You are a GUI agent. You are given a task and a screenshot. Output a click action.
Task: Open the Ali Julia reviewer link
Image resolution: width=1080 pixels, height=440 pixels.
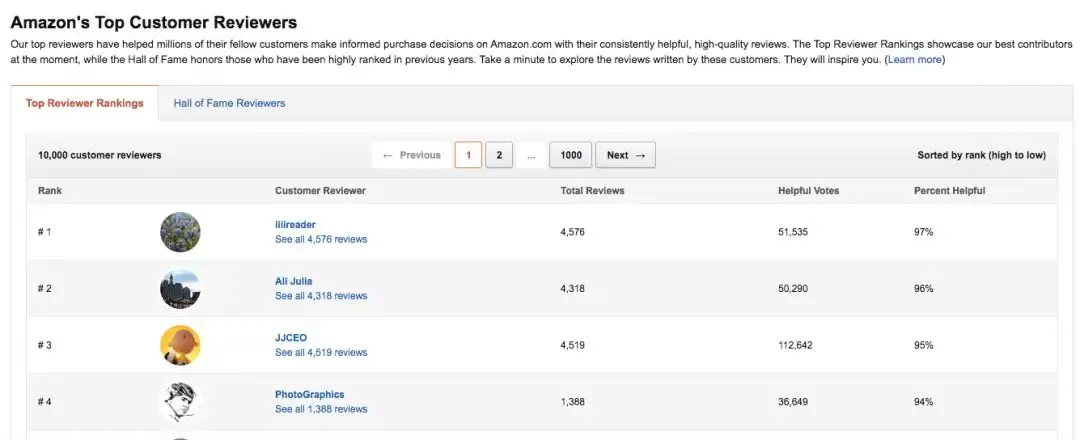[293, 281]
